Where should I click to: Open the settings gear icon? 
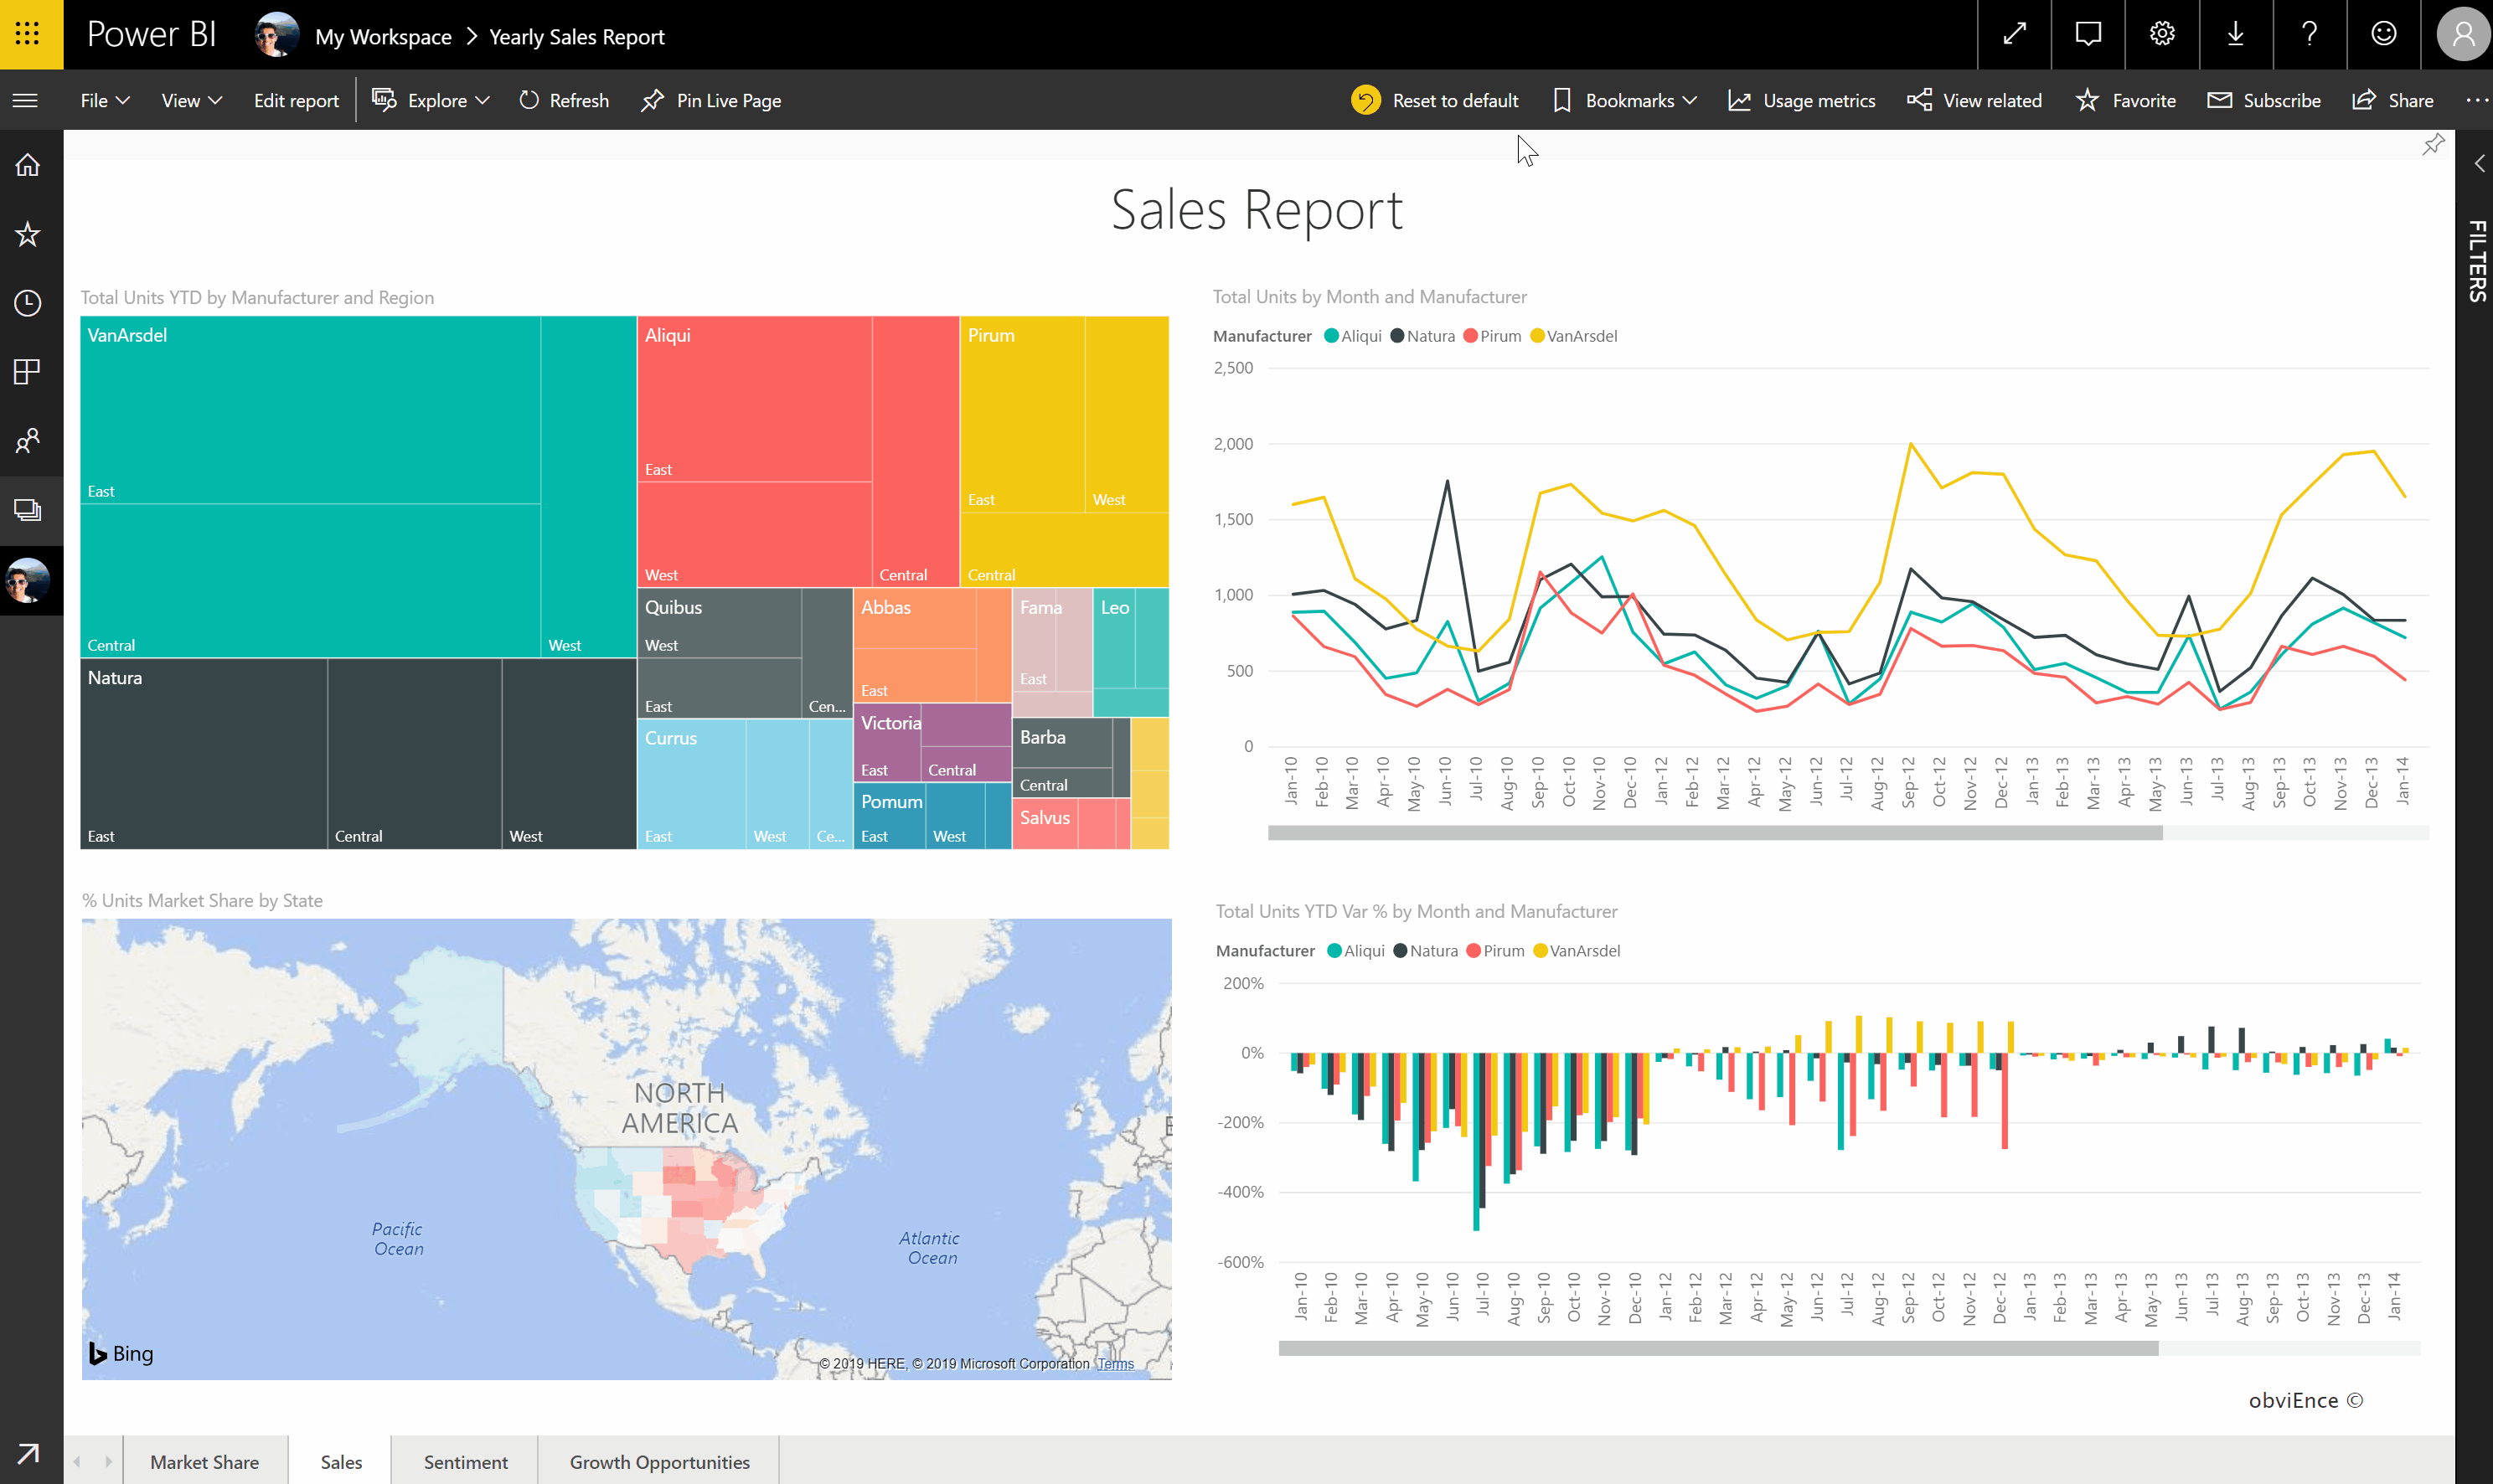(x=2162, y=34)
